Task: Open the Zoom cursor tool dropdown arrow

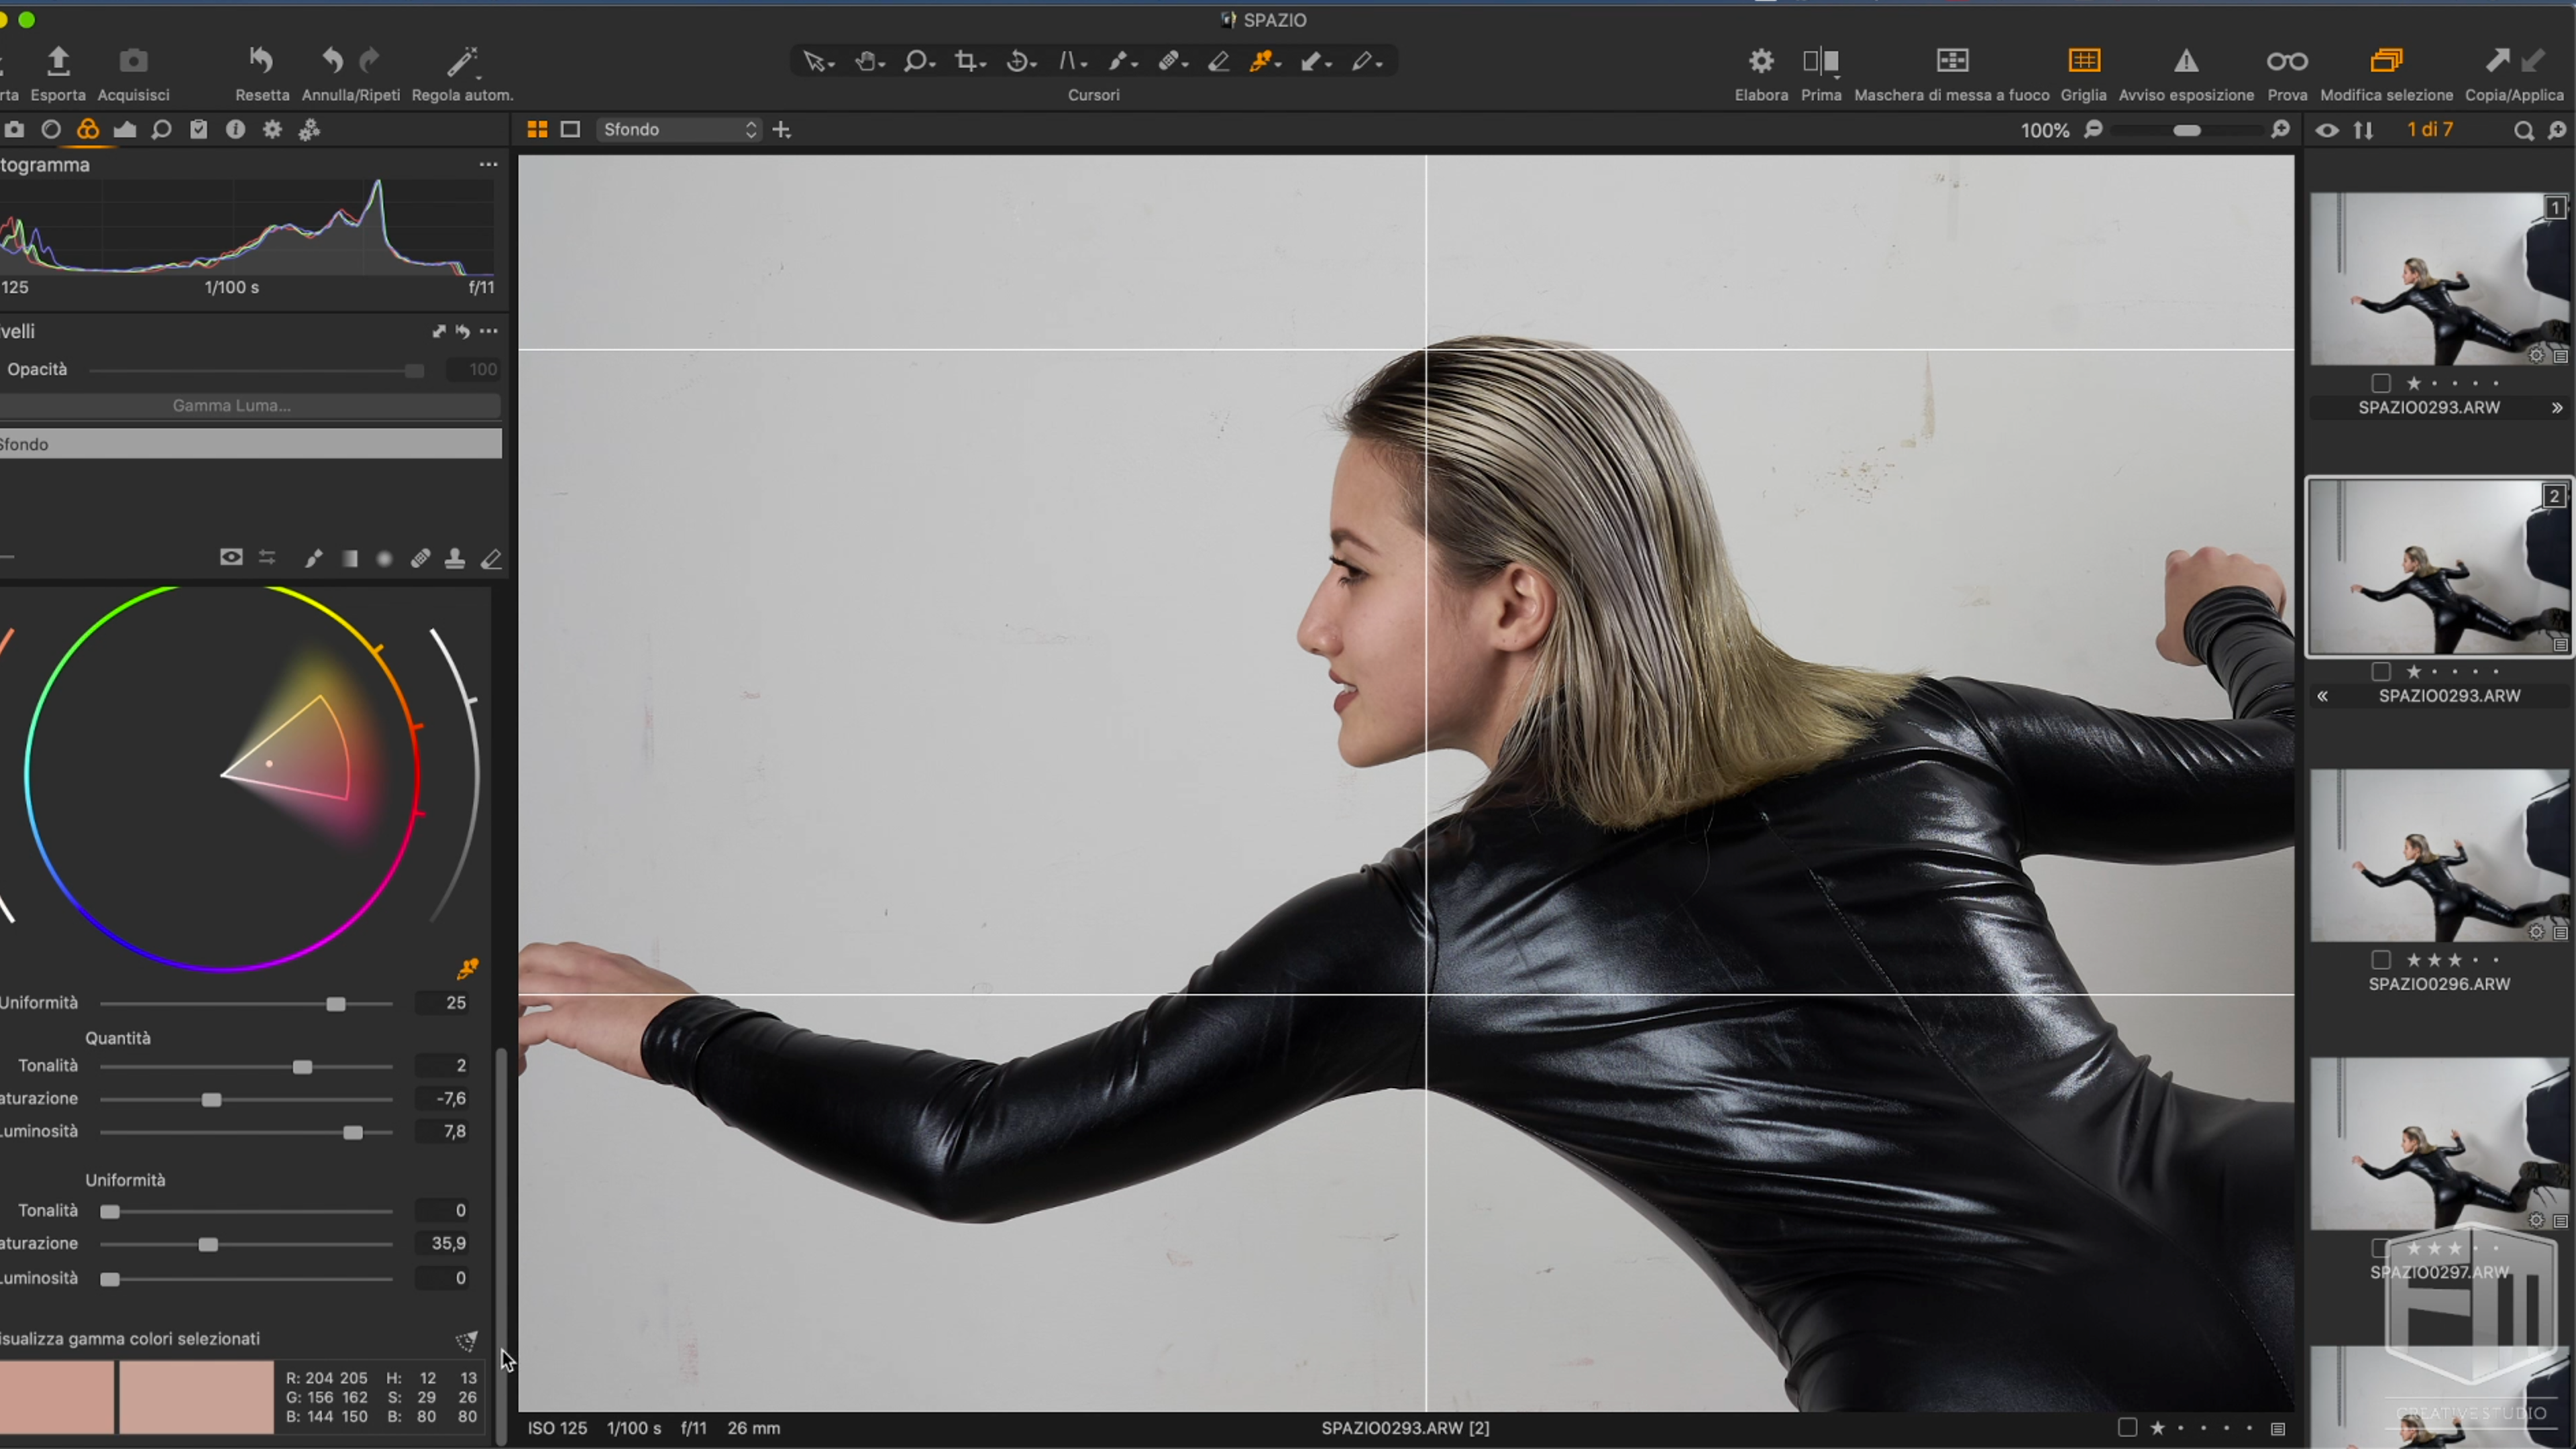Action: 932,66
